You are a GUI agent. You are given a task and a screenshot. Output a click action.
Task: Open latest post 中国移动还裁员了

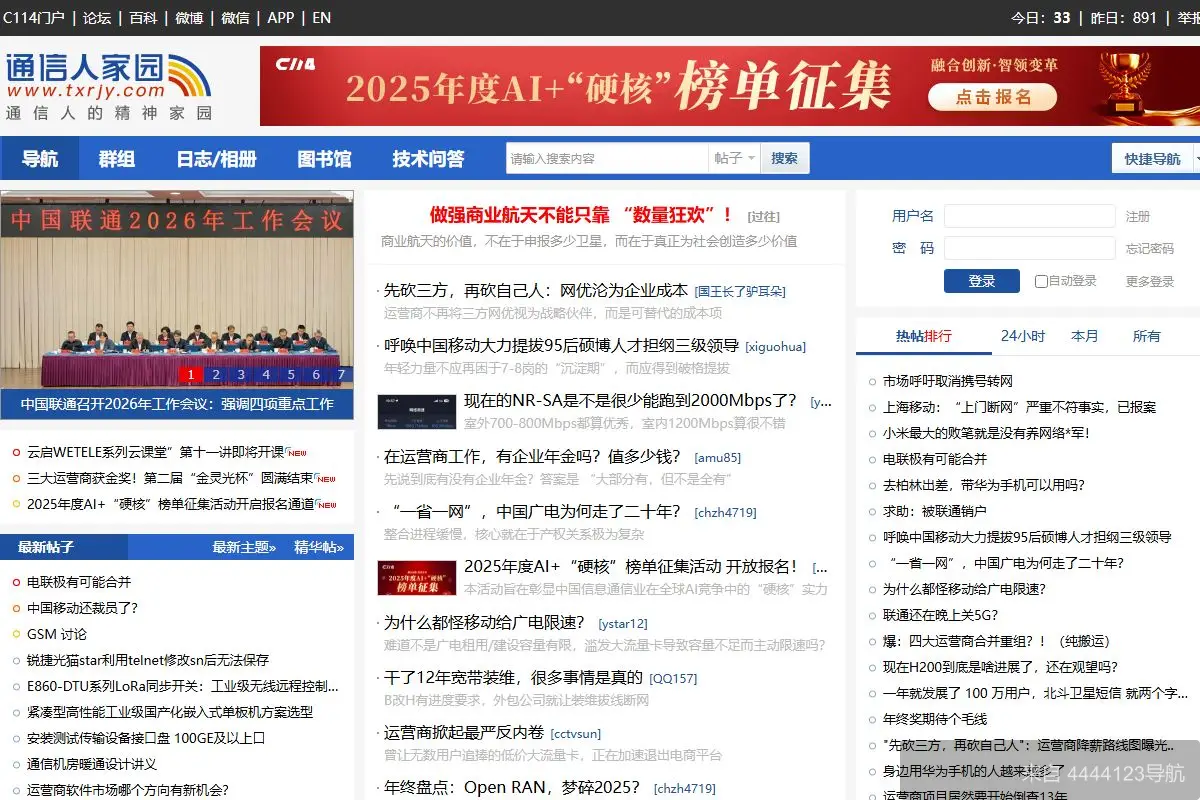click(82, 608)
